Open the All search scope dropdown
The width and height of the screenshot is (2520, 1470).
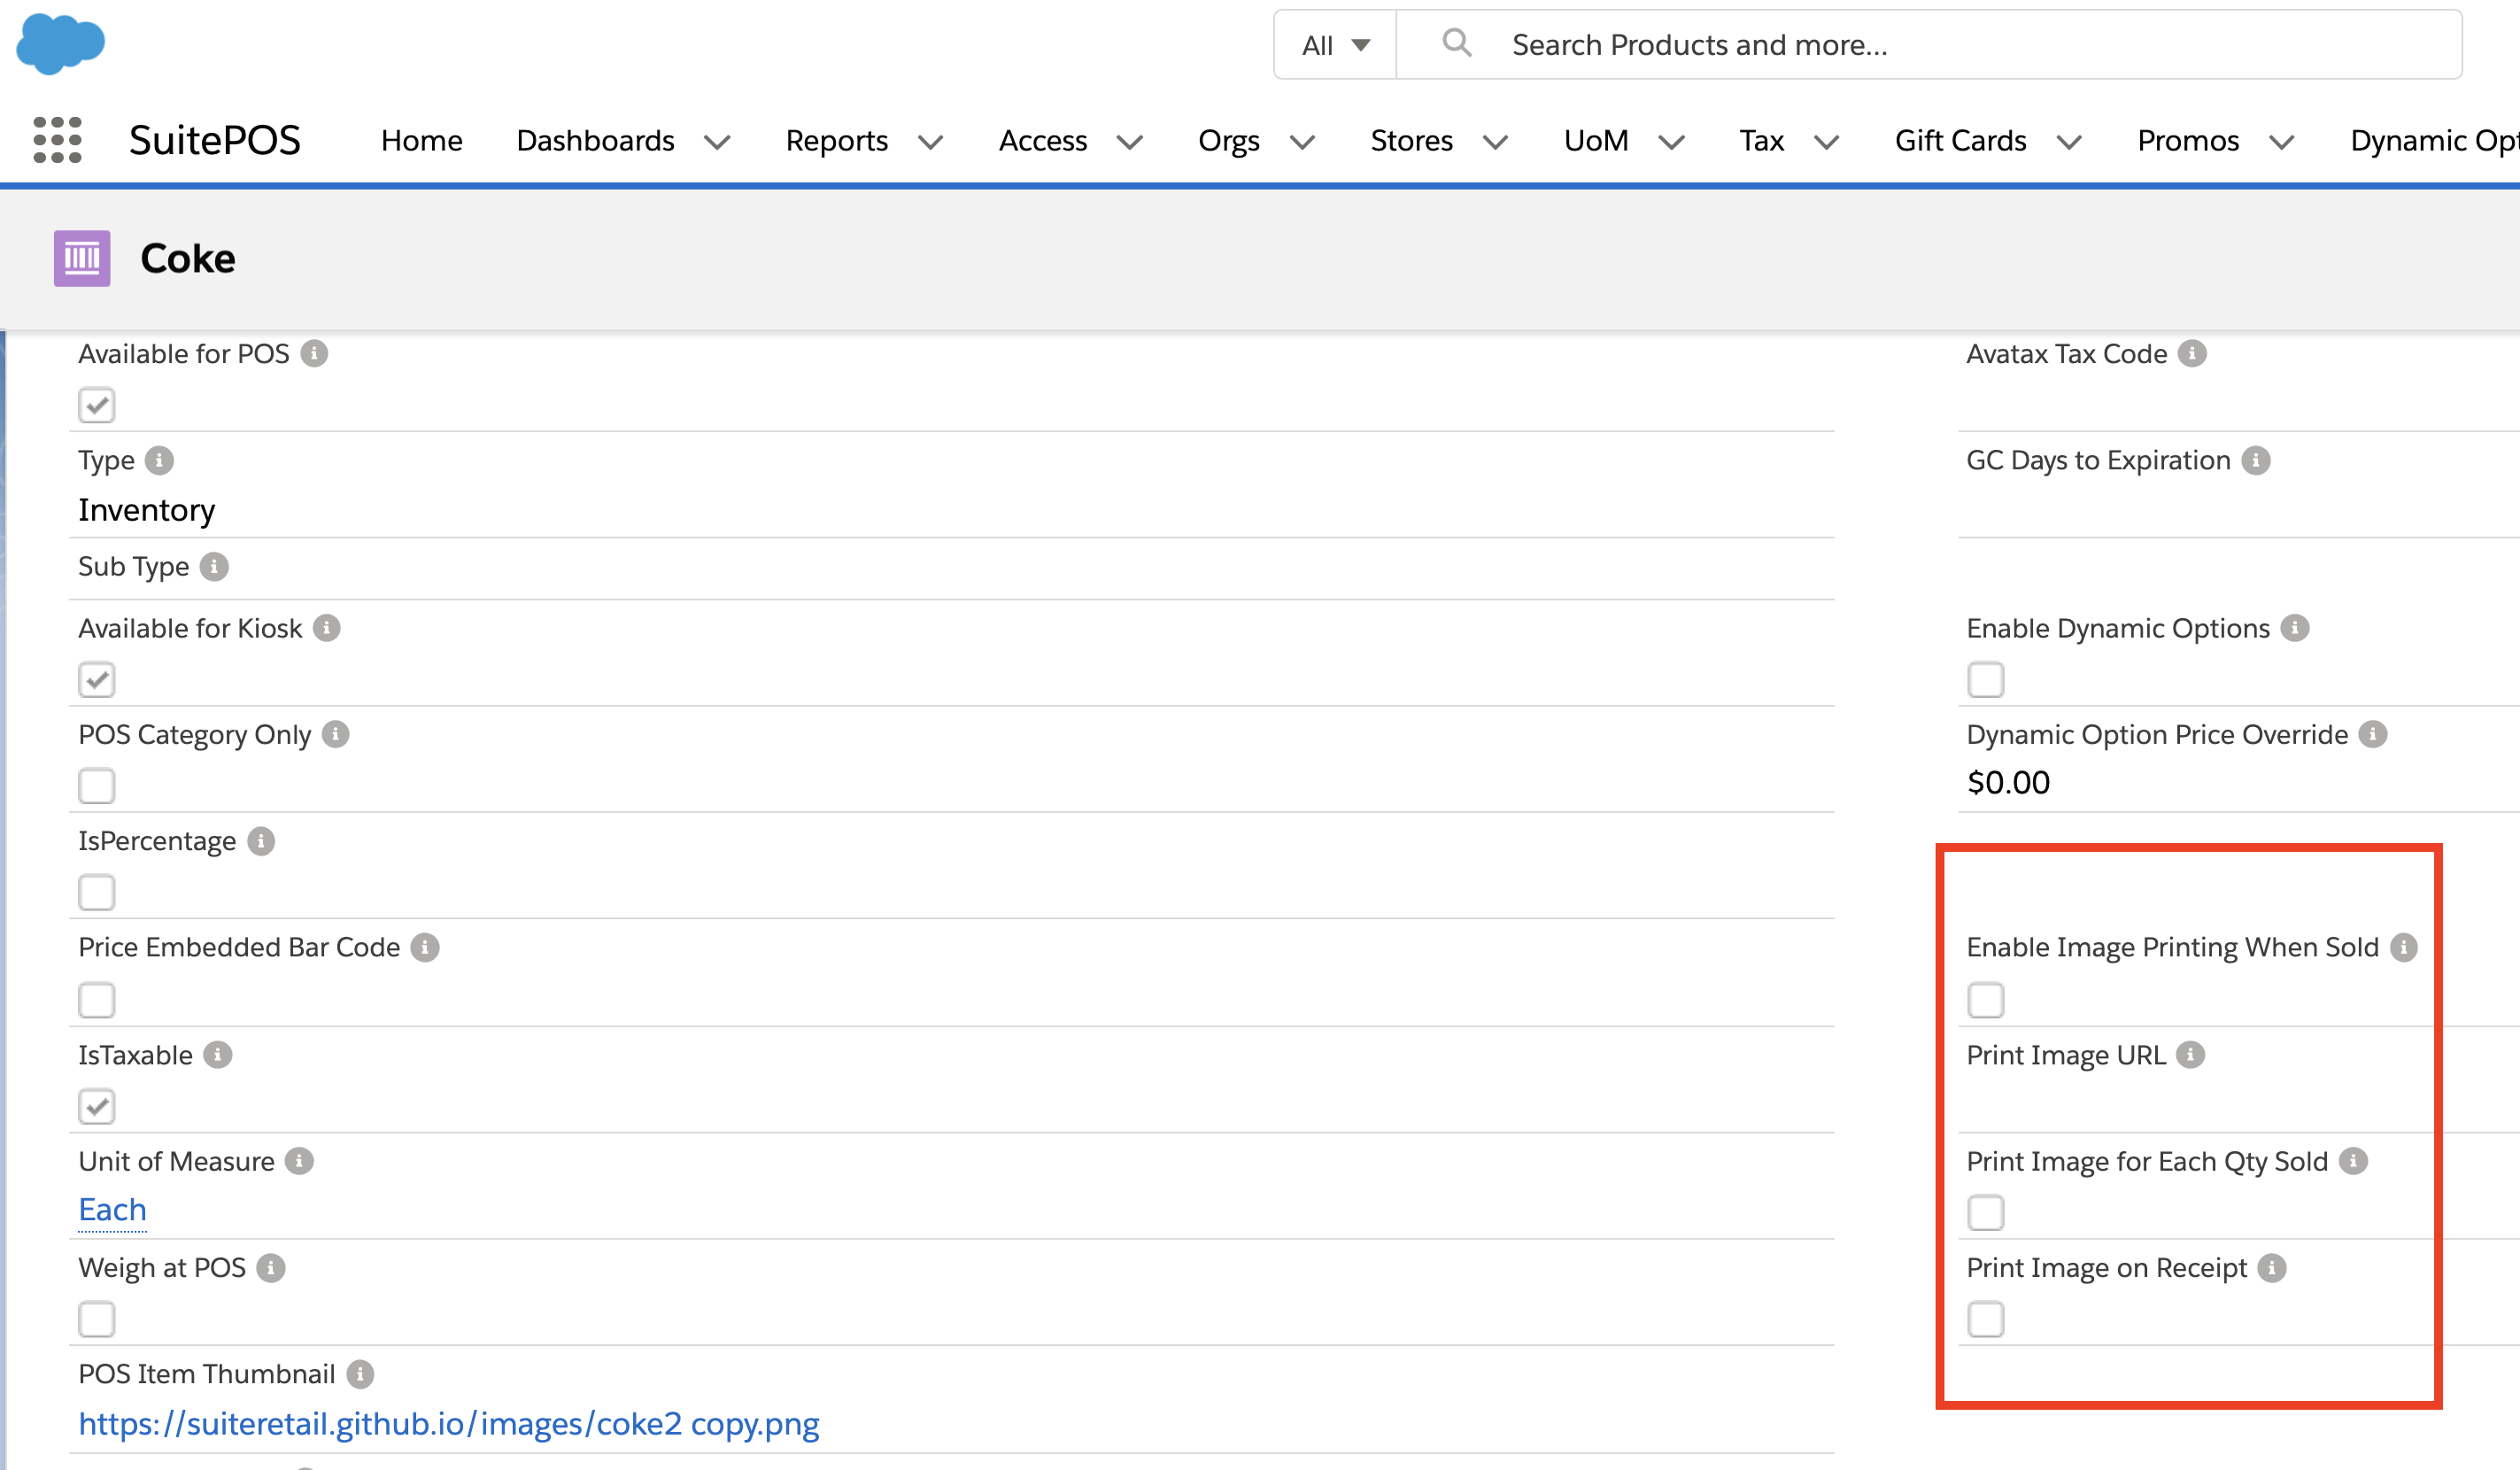(1335, 45)
